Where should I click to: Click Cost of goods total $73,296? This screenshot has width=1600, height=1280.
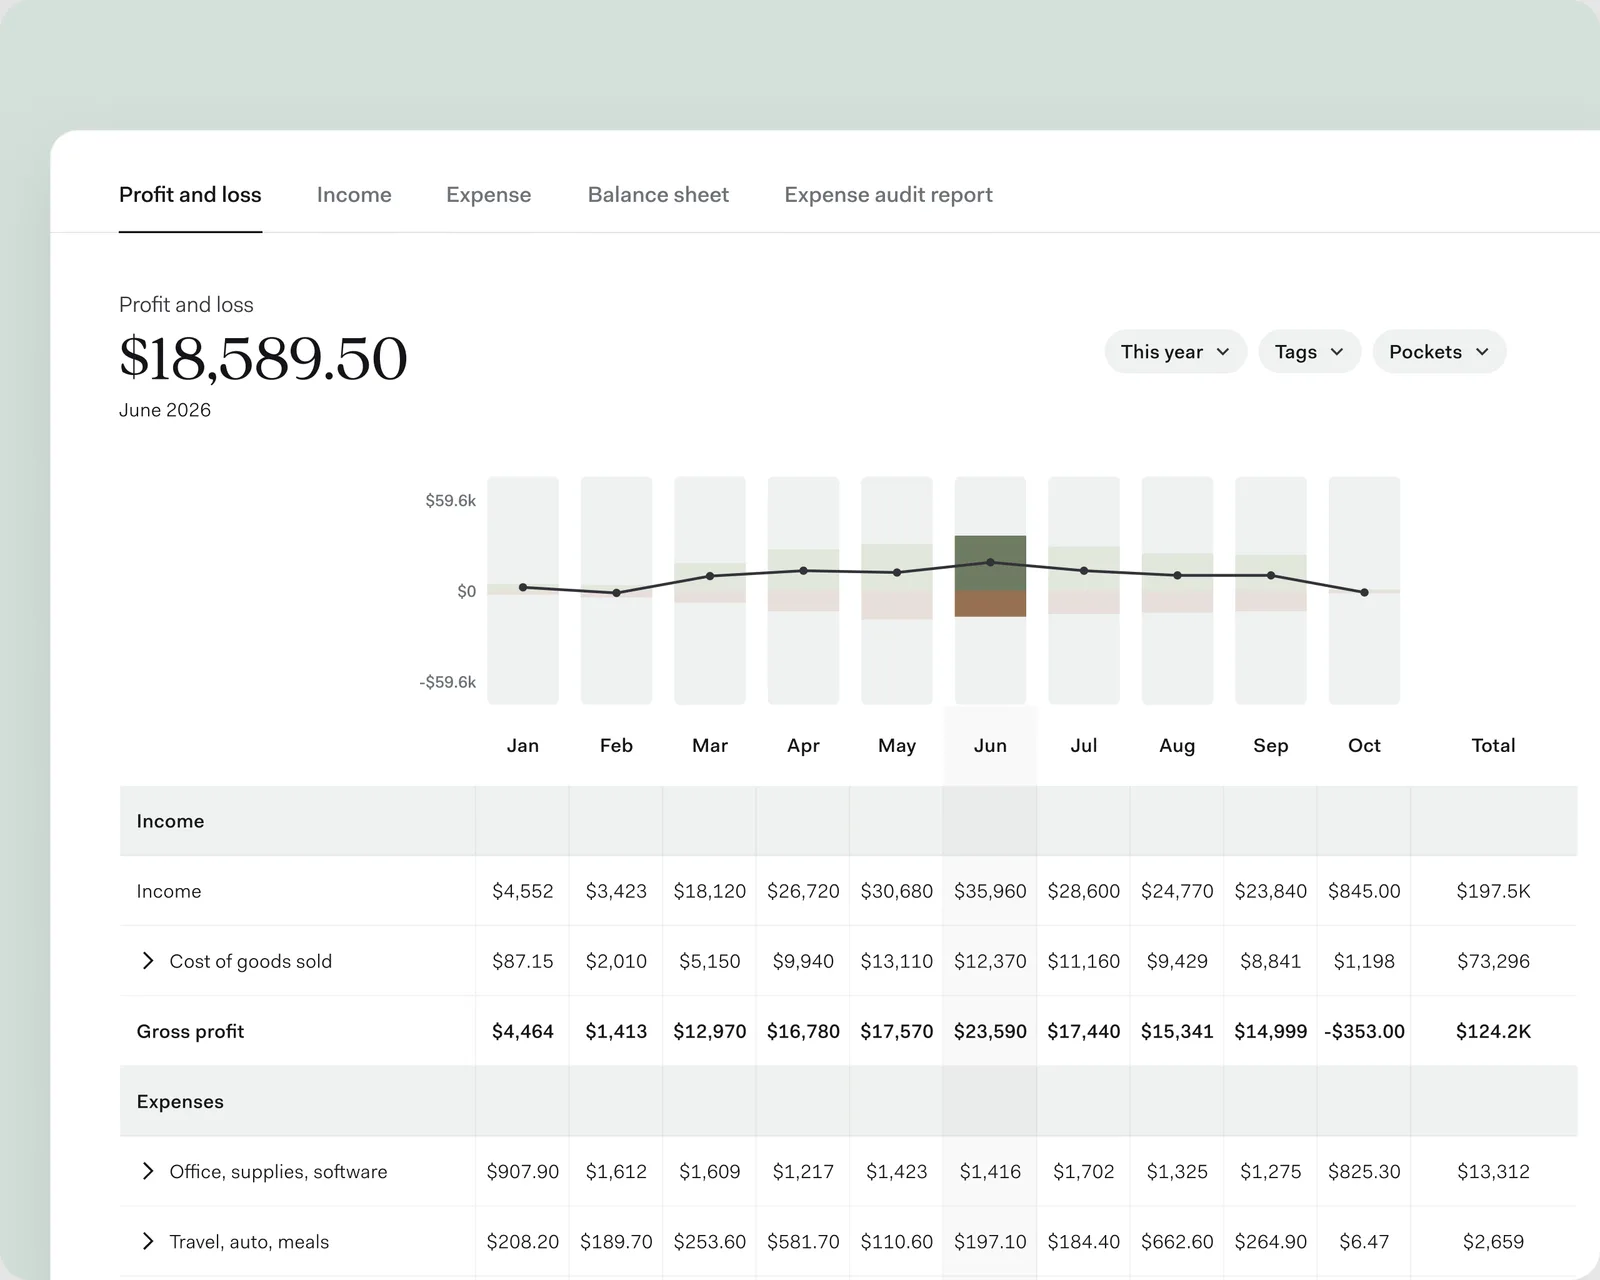pos(1493,961)
